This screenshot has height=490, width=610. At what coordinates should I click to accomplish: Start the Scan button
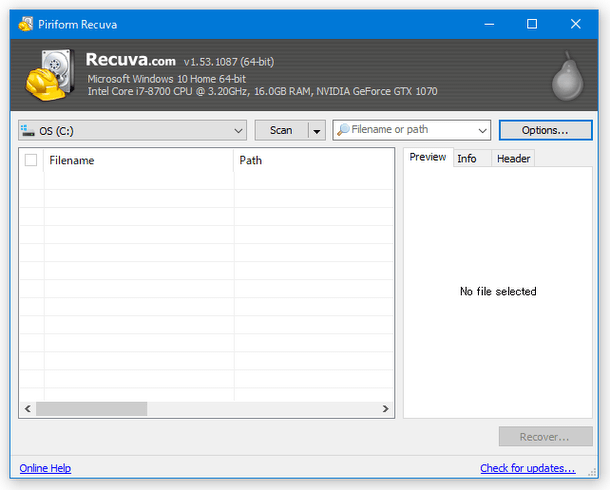click(281, 130)
